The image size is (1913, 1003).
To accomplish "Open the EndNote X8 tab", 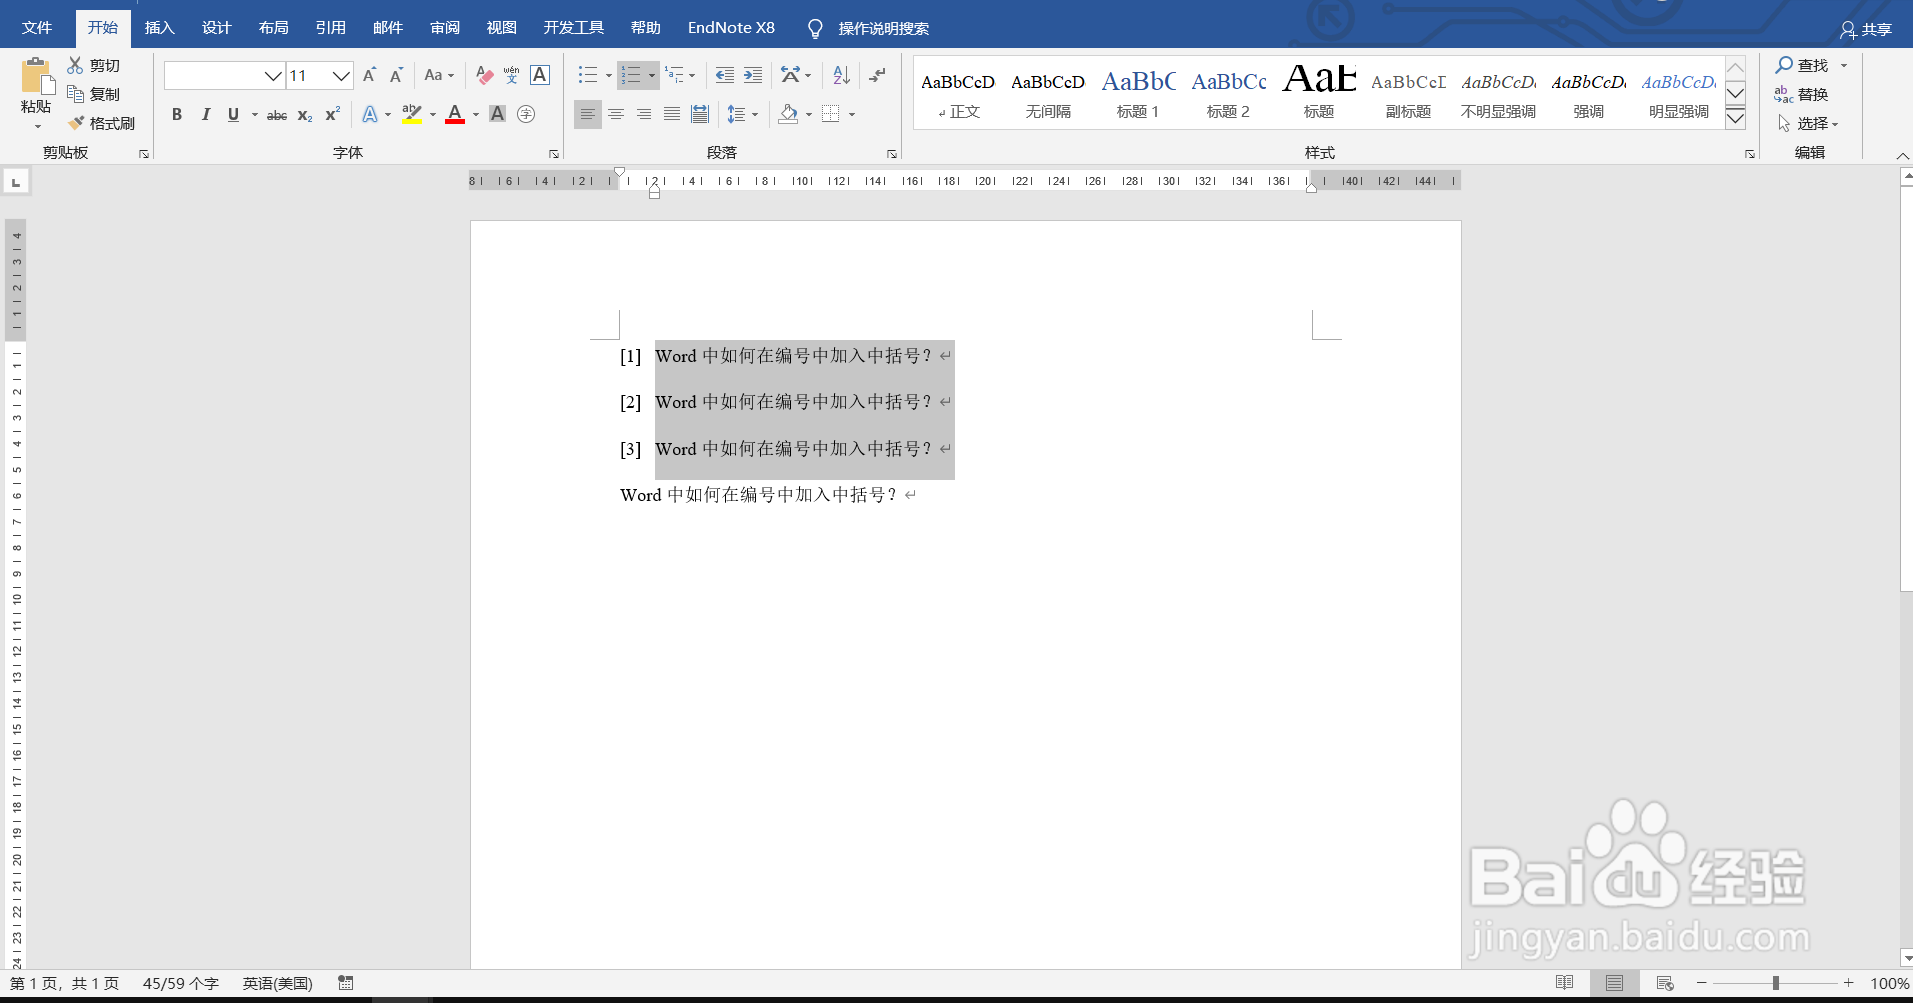I will [x=731, y=28].
